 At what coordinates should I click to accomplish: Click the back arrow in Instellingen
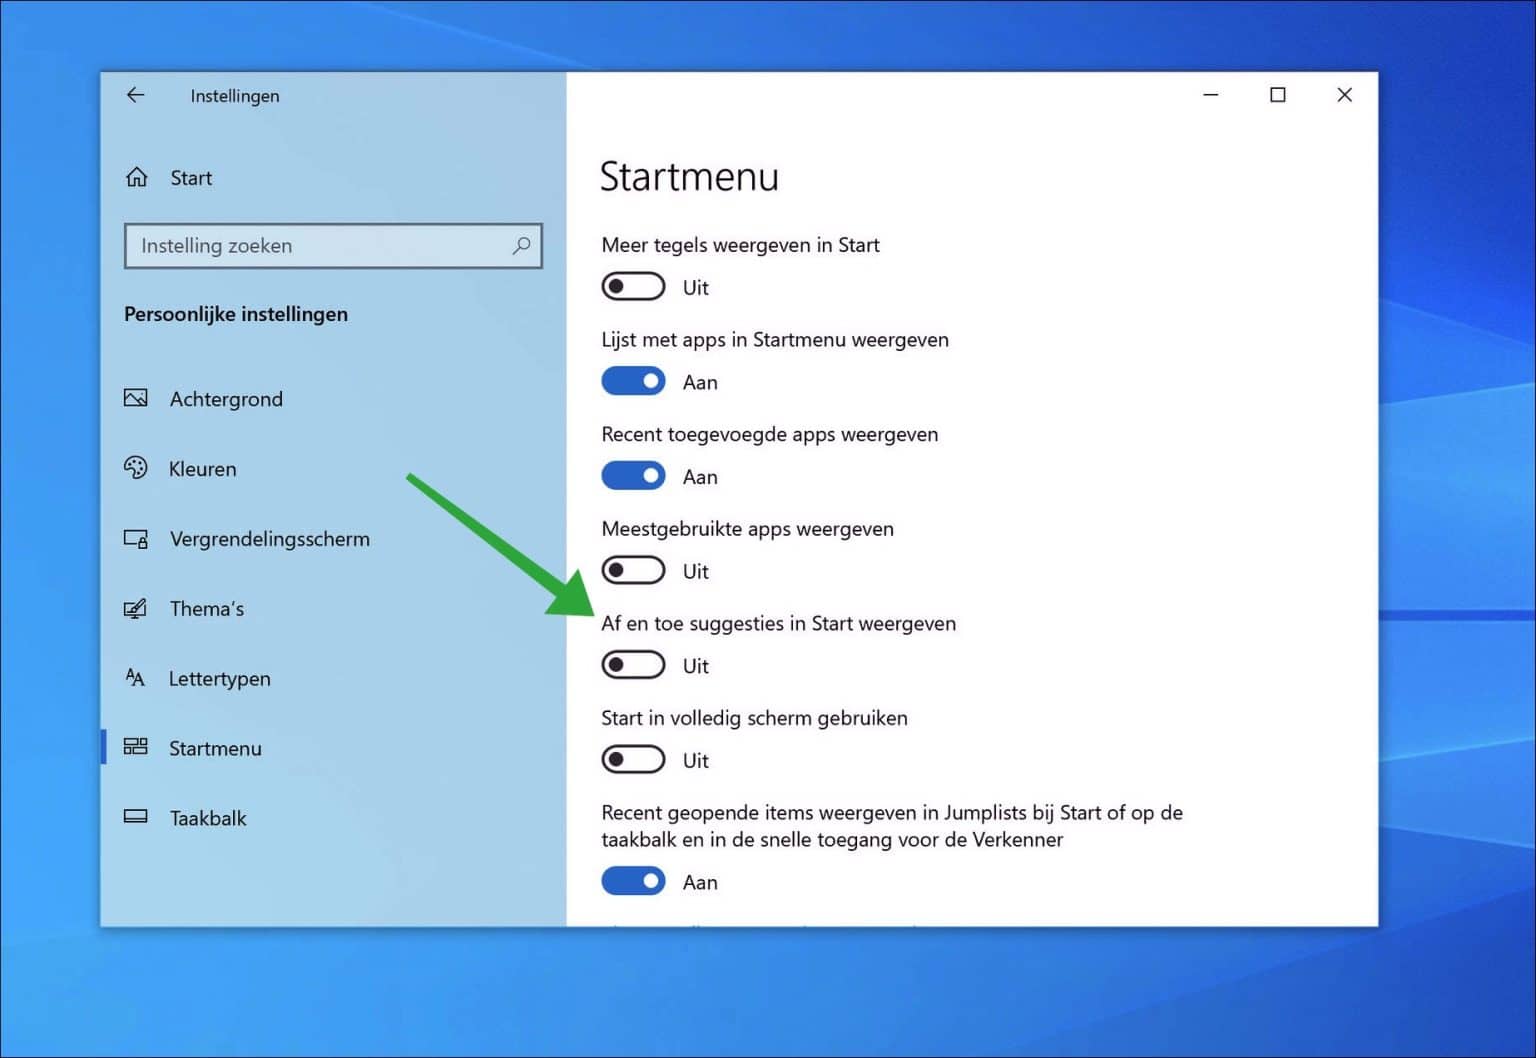[x=135, y=95]
